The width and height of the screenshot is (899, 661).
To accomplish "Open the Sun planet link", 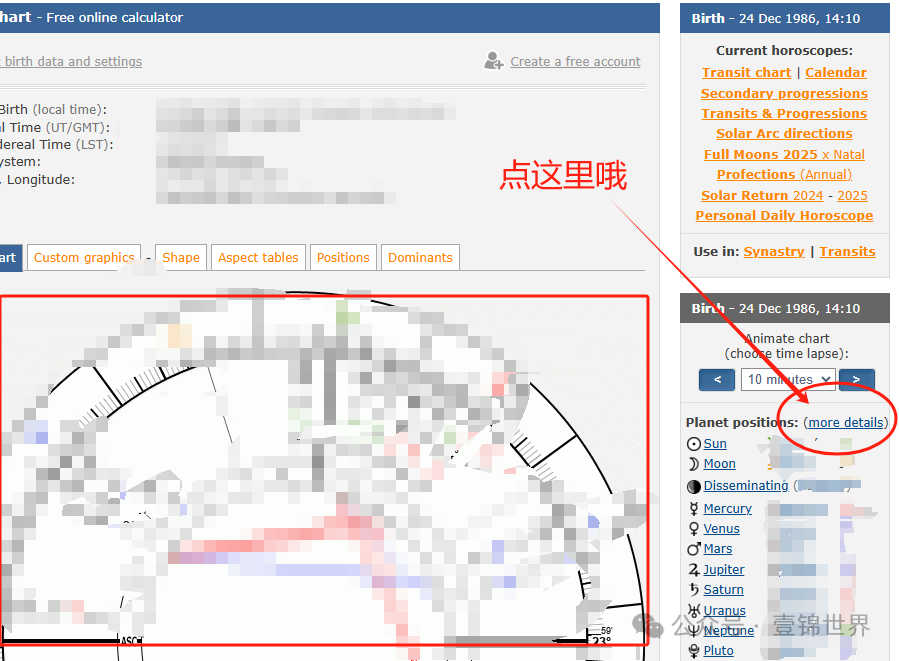I will point(715,444).
